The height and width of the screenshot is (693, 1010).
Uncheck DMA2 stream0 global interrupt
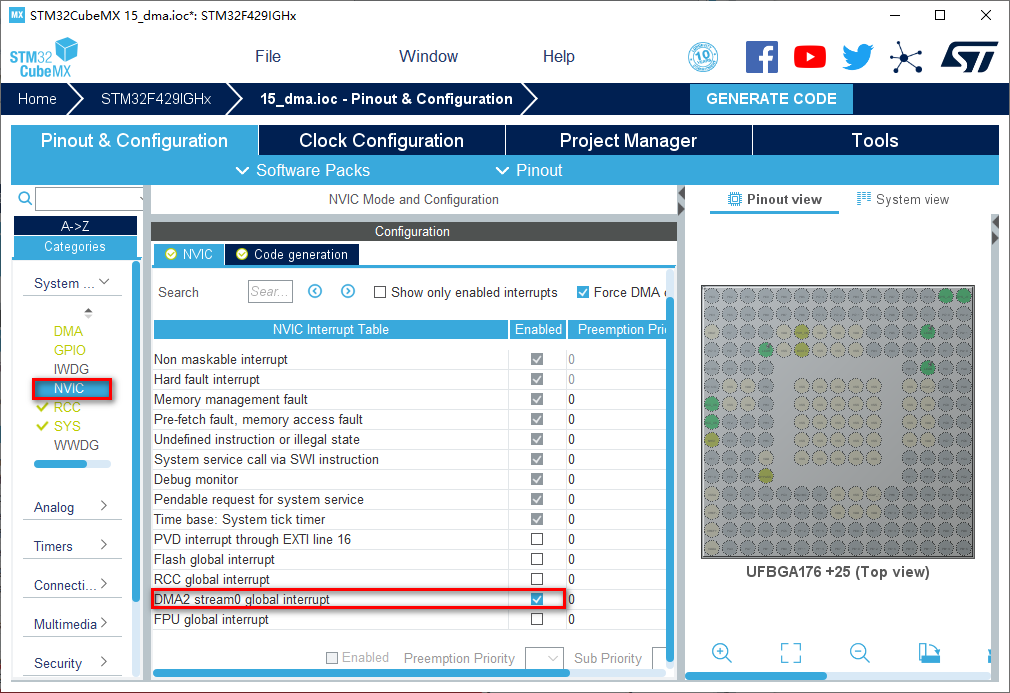tap(537, 599)
